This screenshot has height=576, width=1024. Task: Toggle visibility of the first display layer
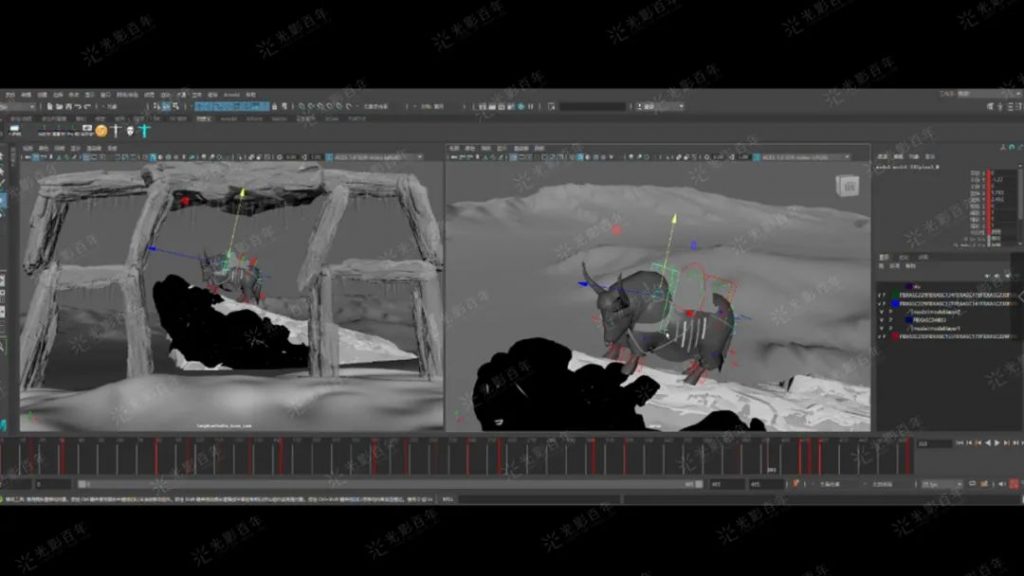tap(881, 296)
